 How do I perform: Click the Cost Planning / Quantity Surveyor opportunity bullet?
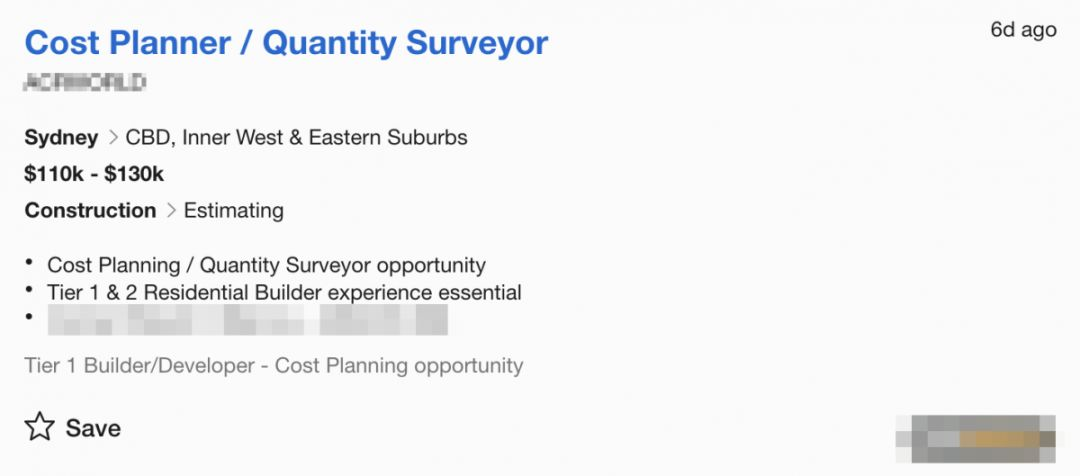(x=266, y=265)
